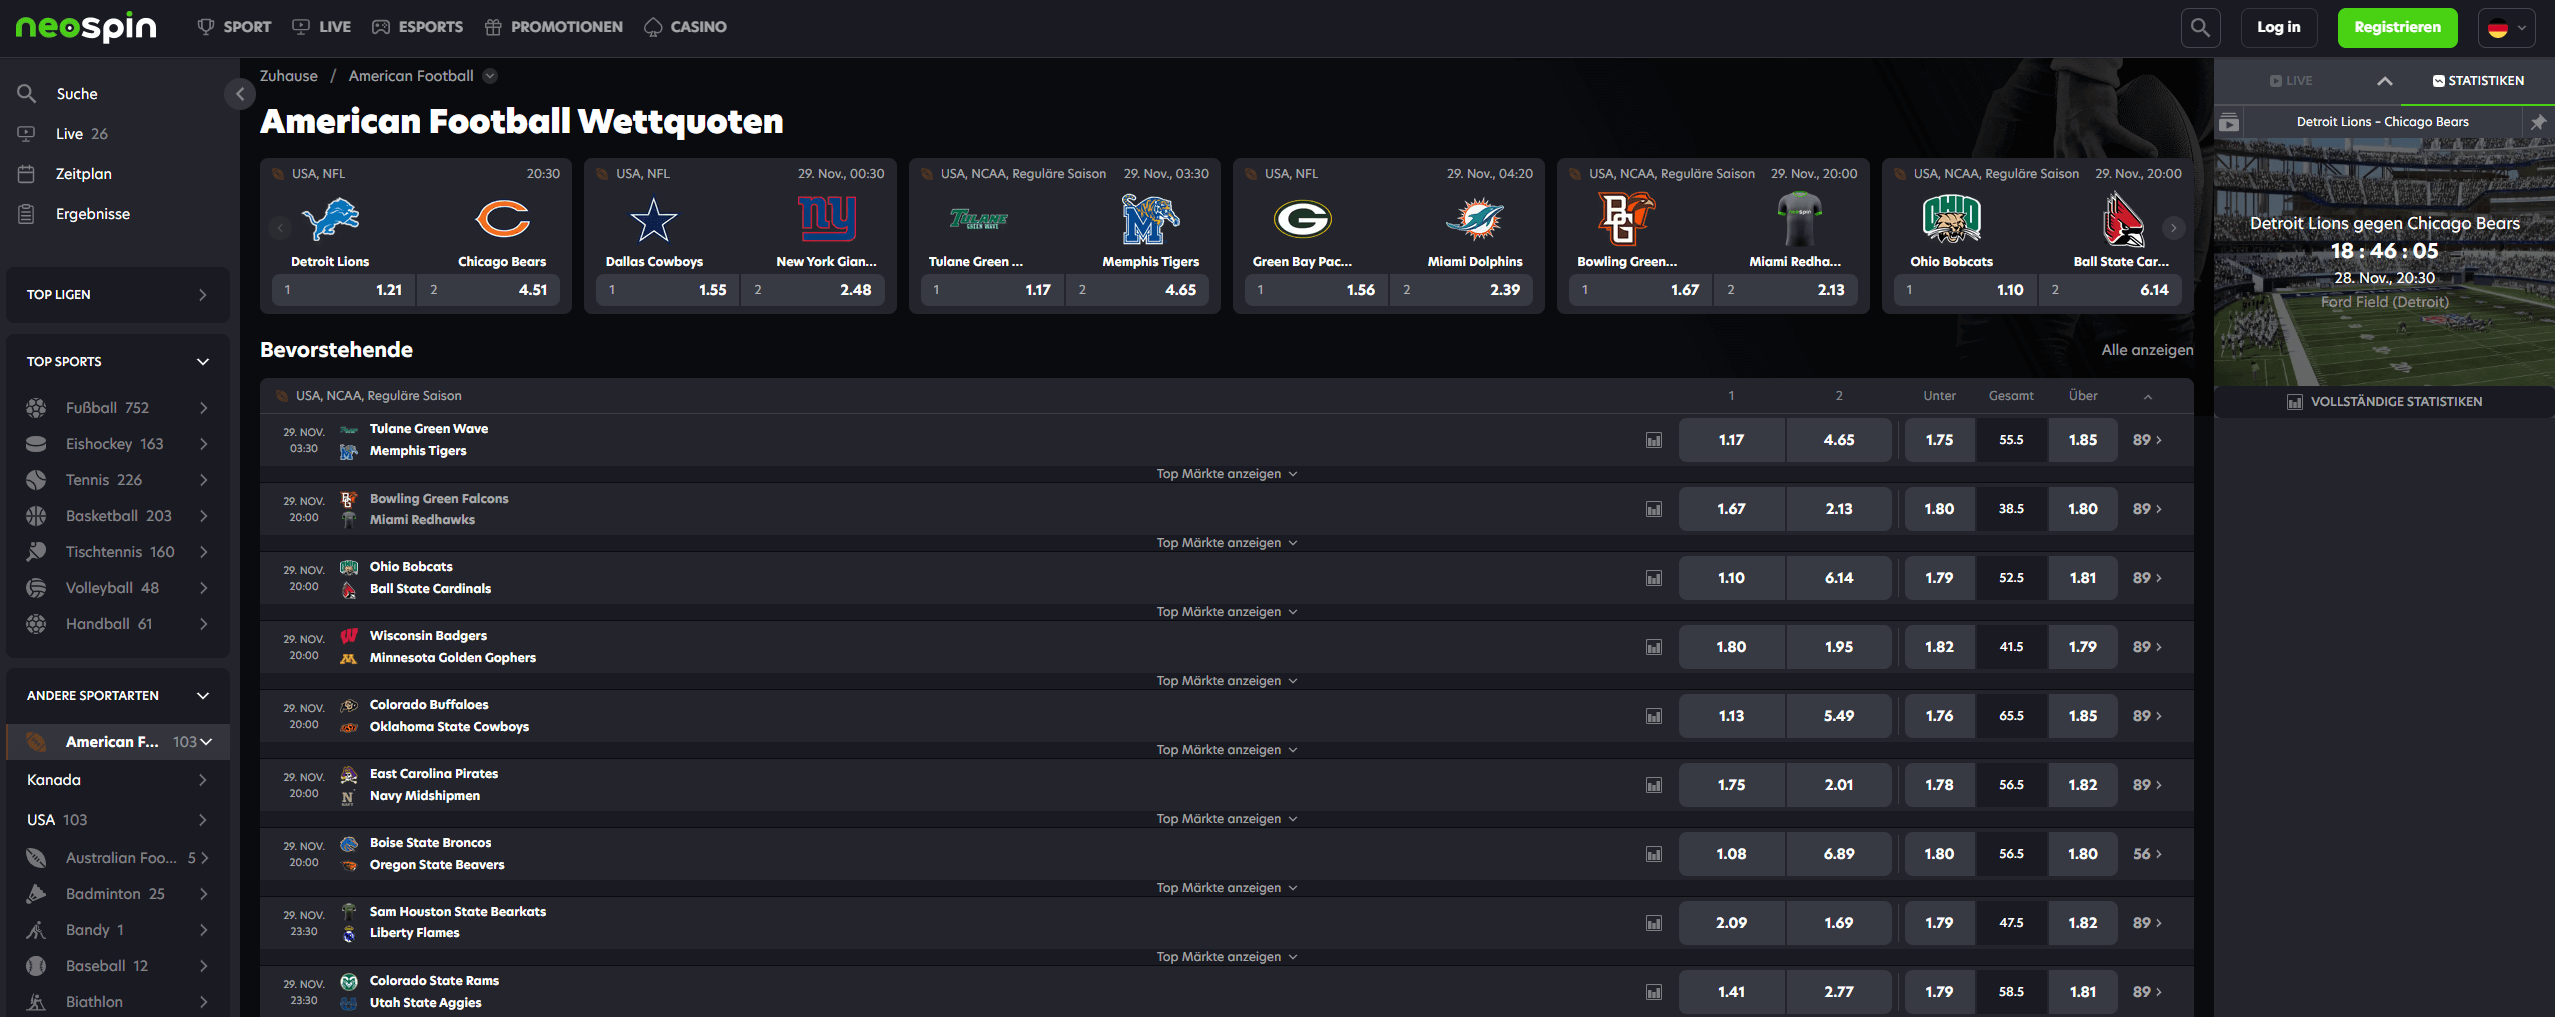Collapse the USA, NCAA Reguläre Saison group
The width and height of the screenshot is (2555, 1017).
click(x=2147, y=397)
